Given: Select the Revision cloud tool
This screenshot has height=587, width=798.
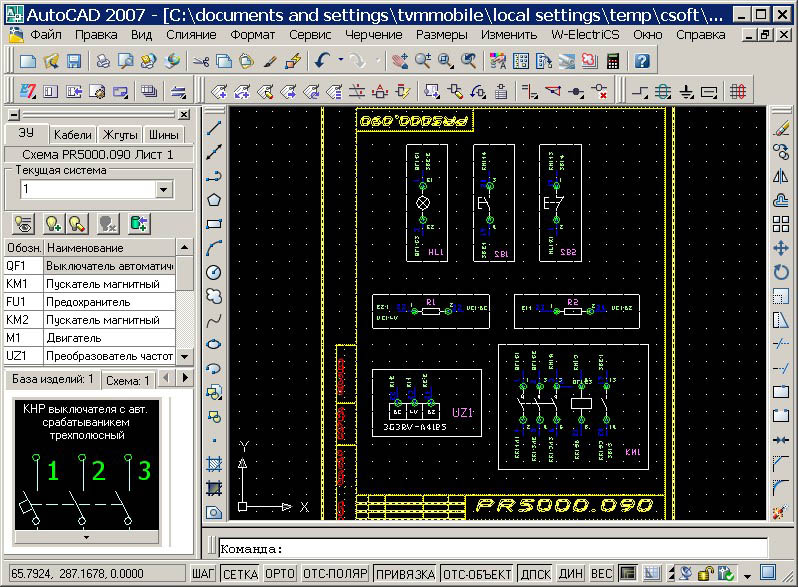Looking at the screenshot, I should point(214,296).
